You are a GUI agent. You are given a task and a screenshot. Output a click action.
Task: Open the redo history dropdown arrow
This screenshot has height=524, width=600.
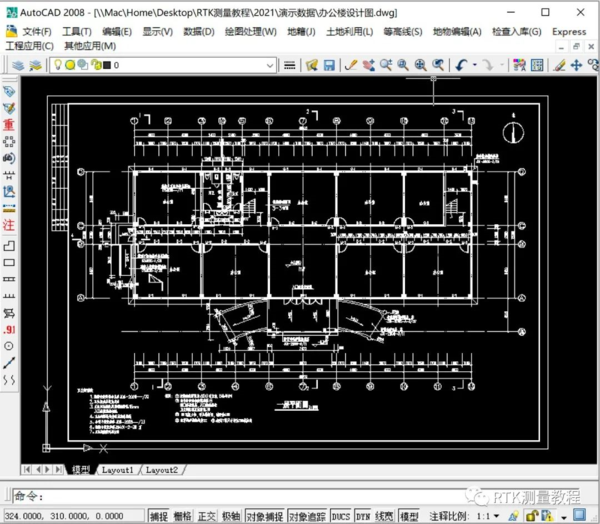pos(502,65)
